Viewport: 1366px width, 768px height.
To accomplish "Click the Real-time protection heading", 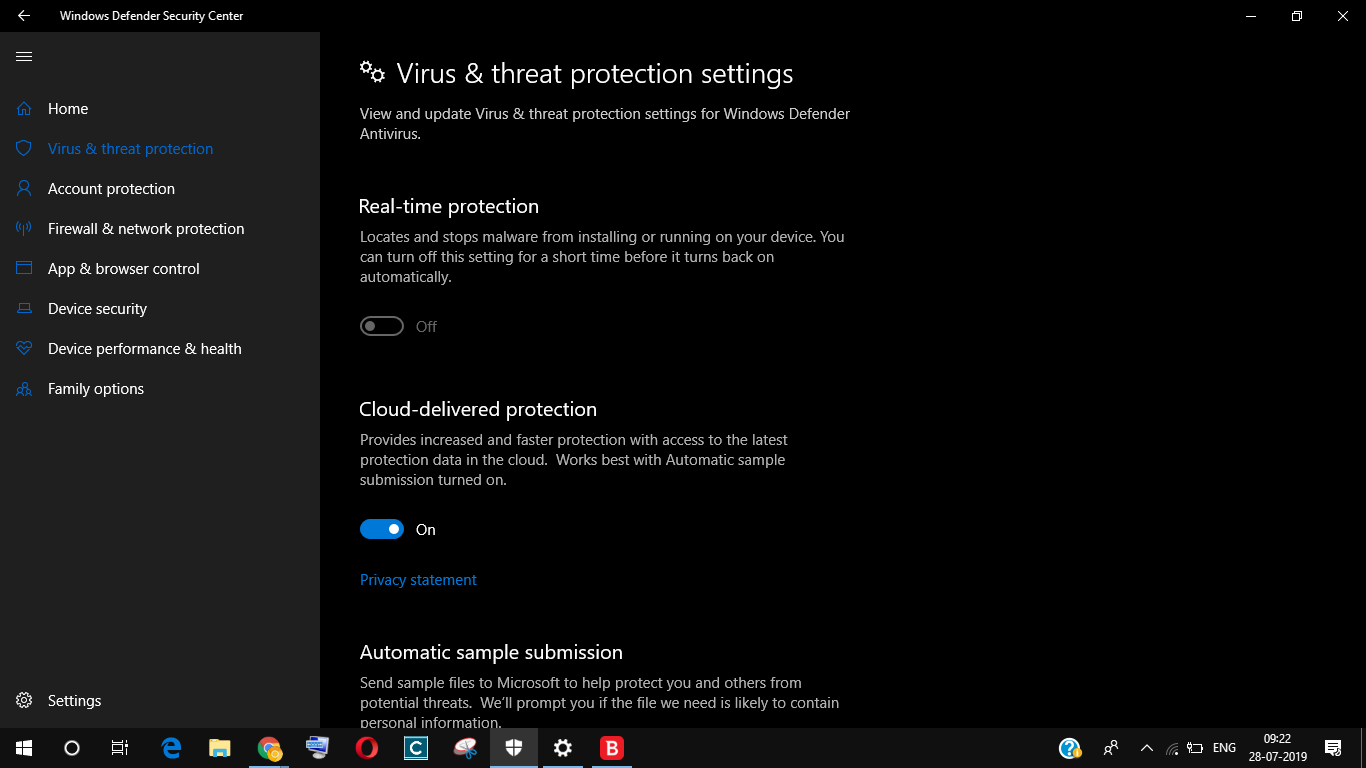I will point(449,206).
